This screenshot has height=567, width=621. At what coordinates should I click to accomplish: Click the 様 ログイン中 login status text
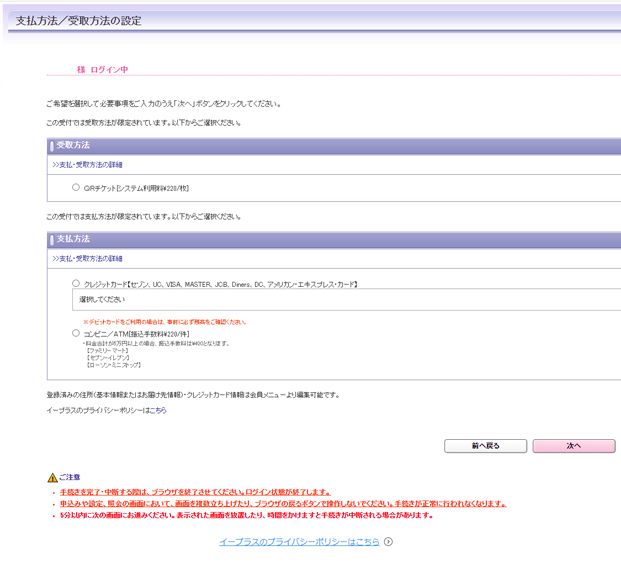tap(102, 70)
